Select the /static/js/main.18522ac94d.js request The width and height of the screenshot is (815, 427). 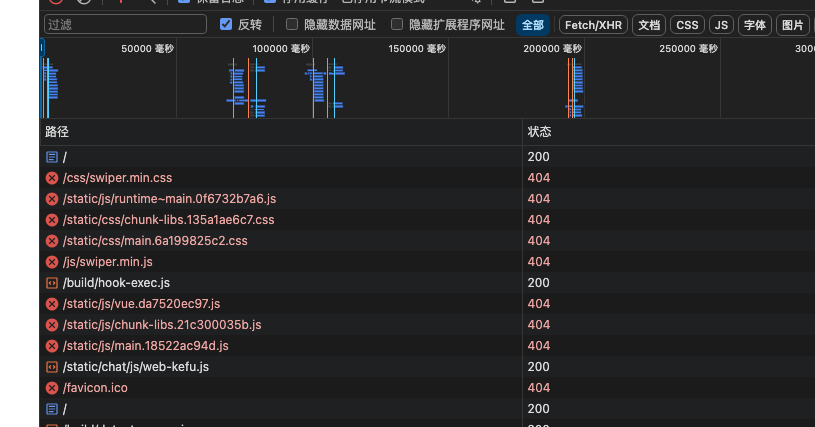click(146, 346)
